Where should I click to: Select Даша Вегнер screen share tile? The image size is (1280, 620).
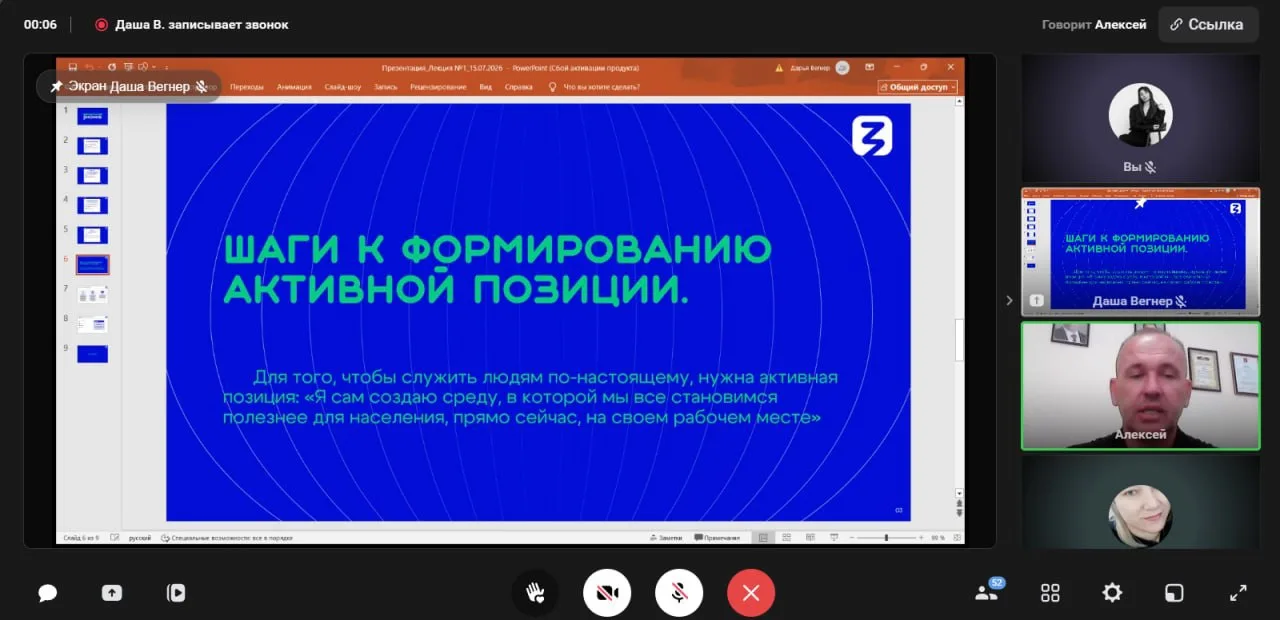click(x=1140, y=251)
